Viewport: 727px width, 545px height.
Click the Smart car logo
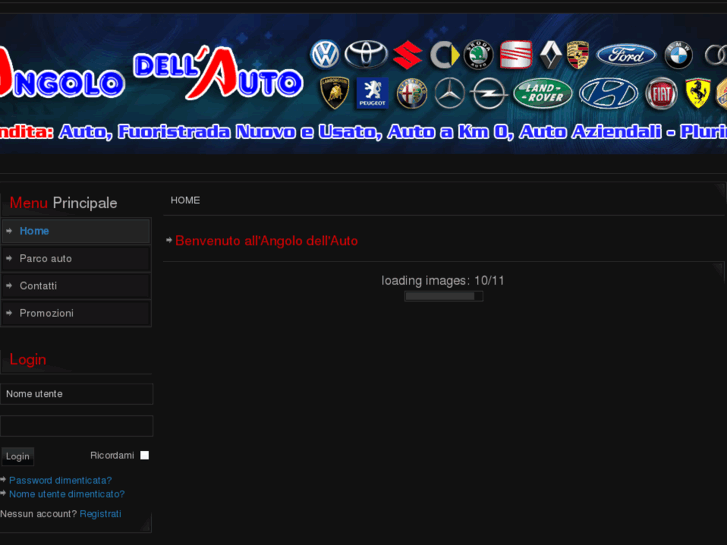[x=444, y=55]
